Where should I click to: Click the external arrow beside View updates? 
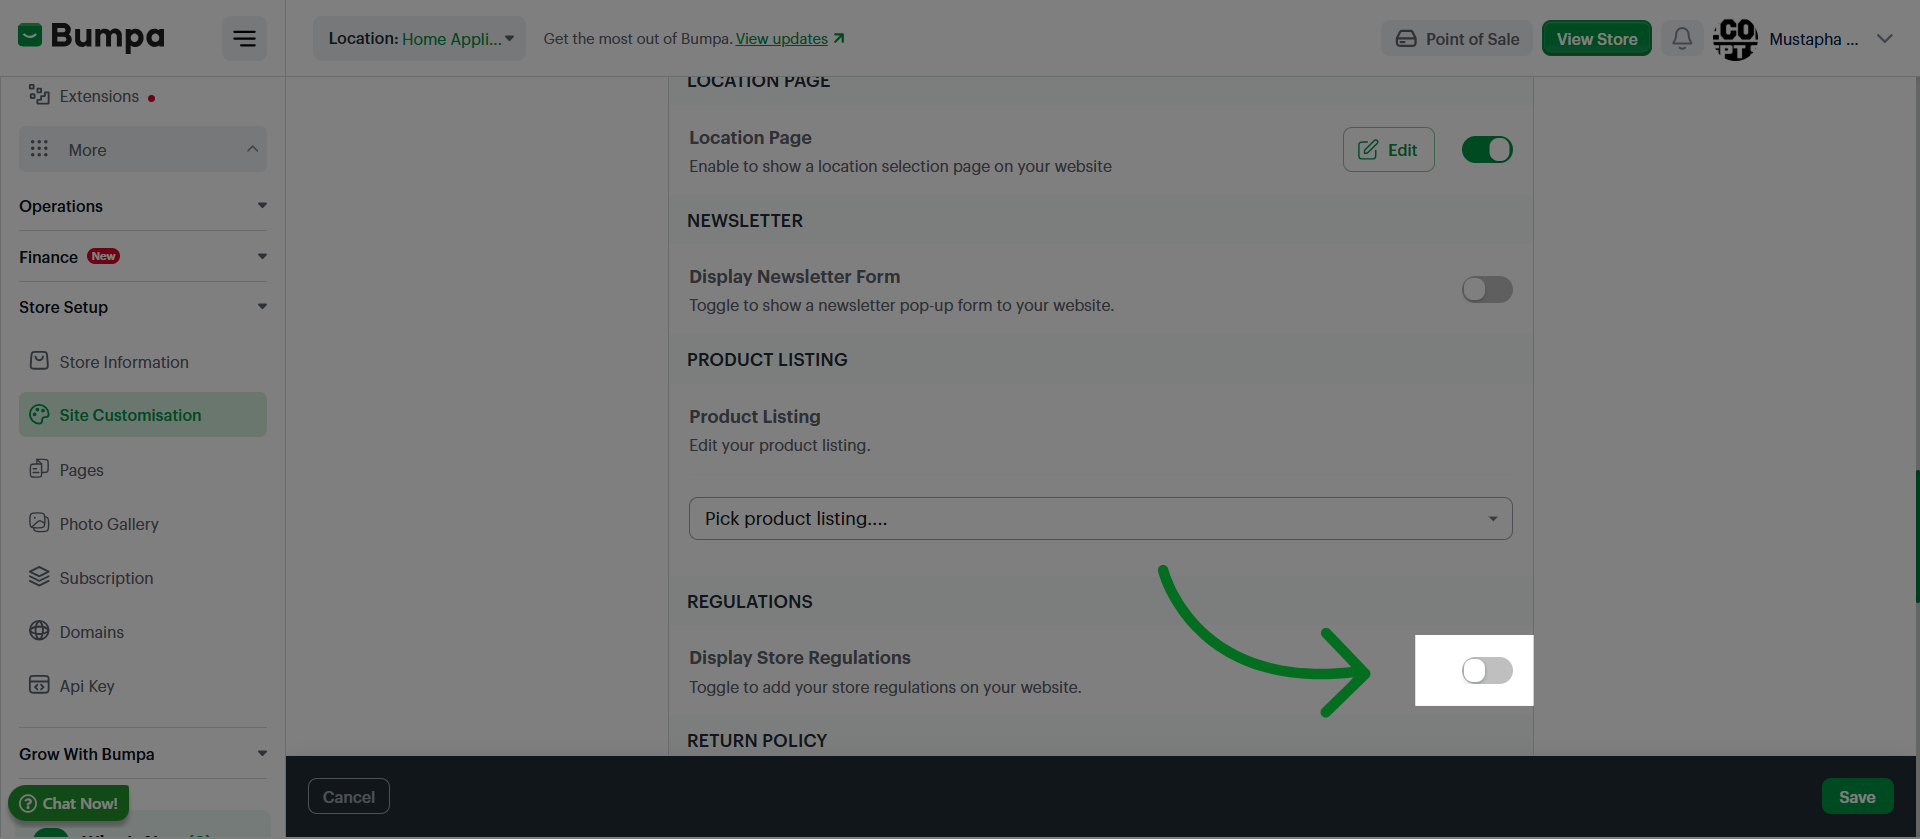839,38
